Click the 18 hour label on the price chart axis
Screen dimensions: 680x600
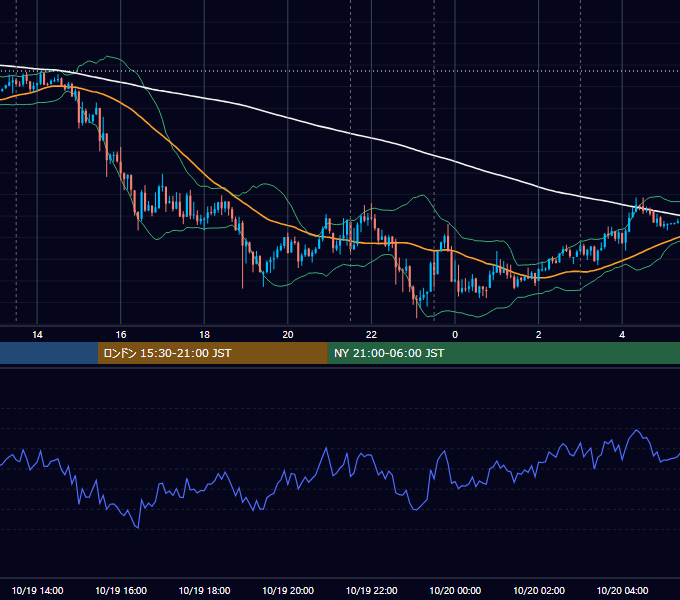click(204, 335)
